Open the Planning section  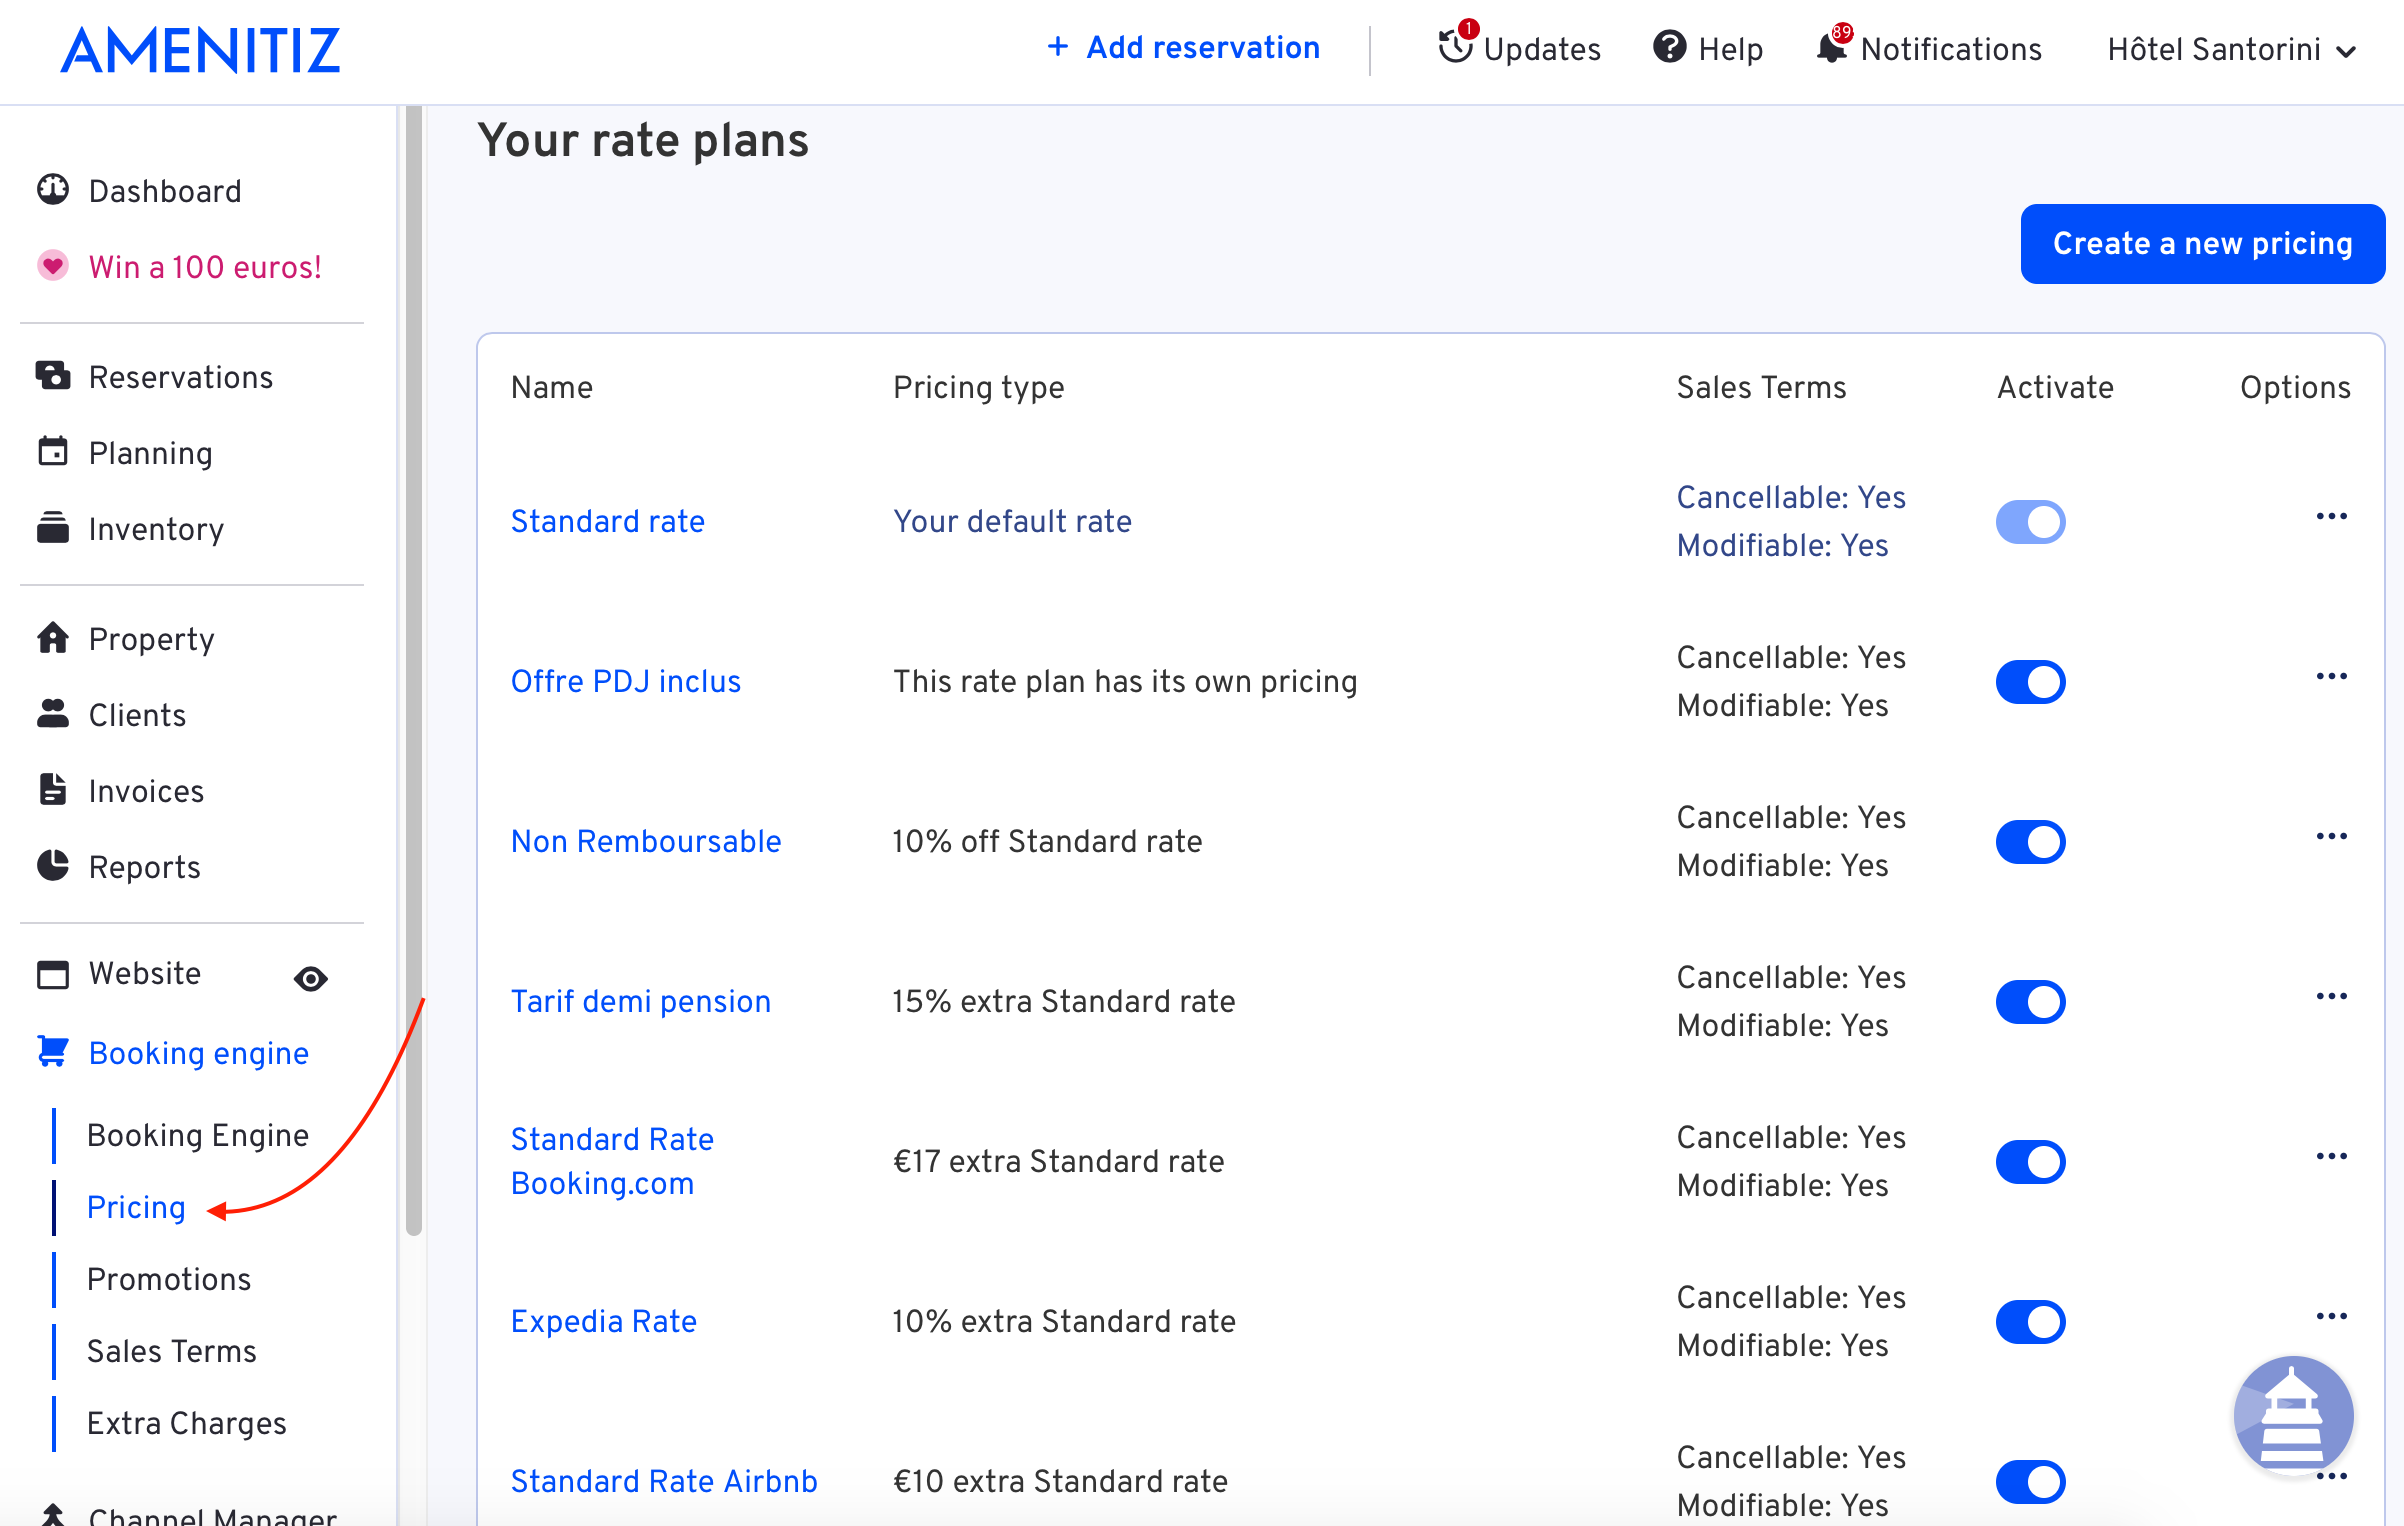pos(150,453)
